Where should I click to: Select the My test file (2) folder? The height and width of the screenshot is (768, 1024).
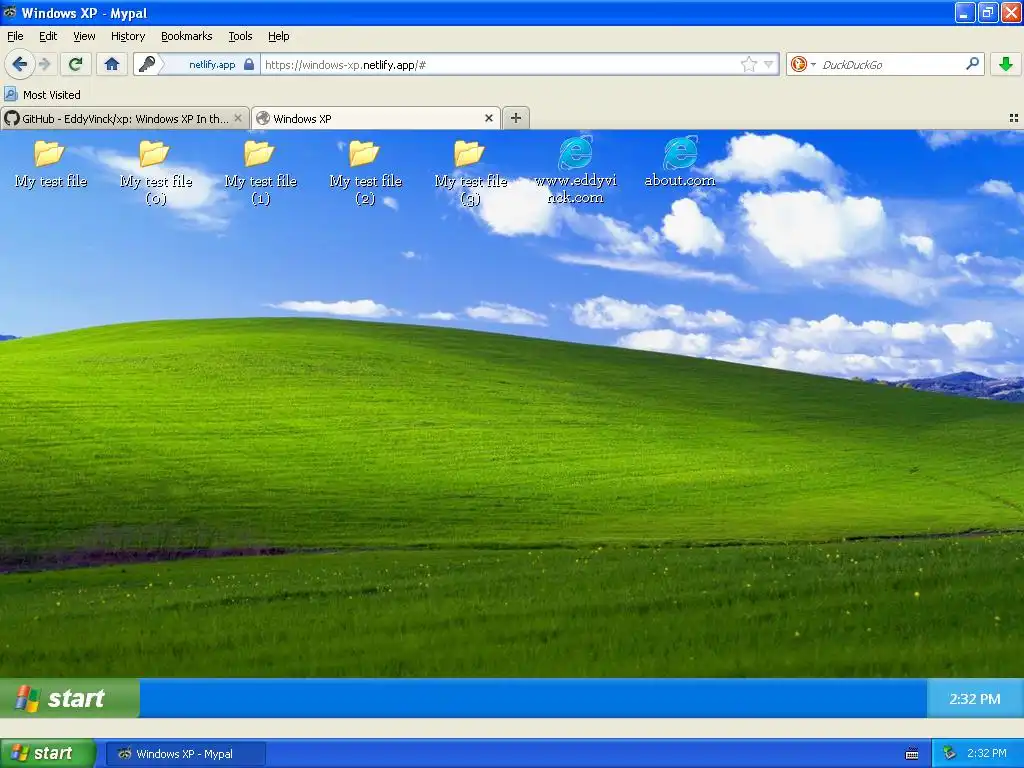point(365,172)
